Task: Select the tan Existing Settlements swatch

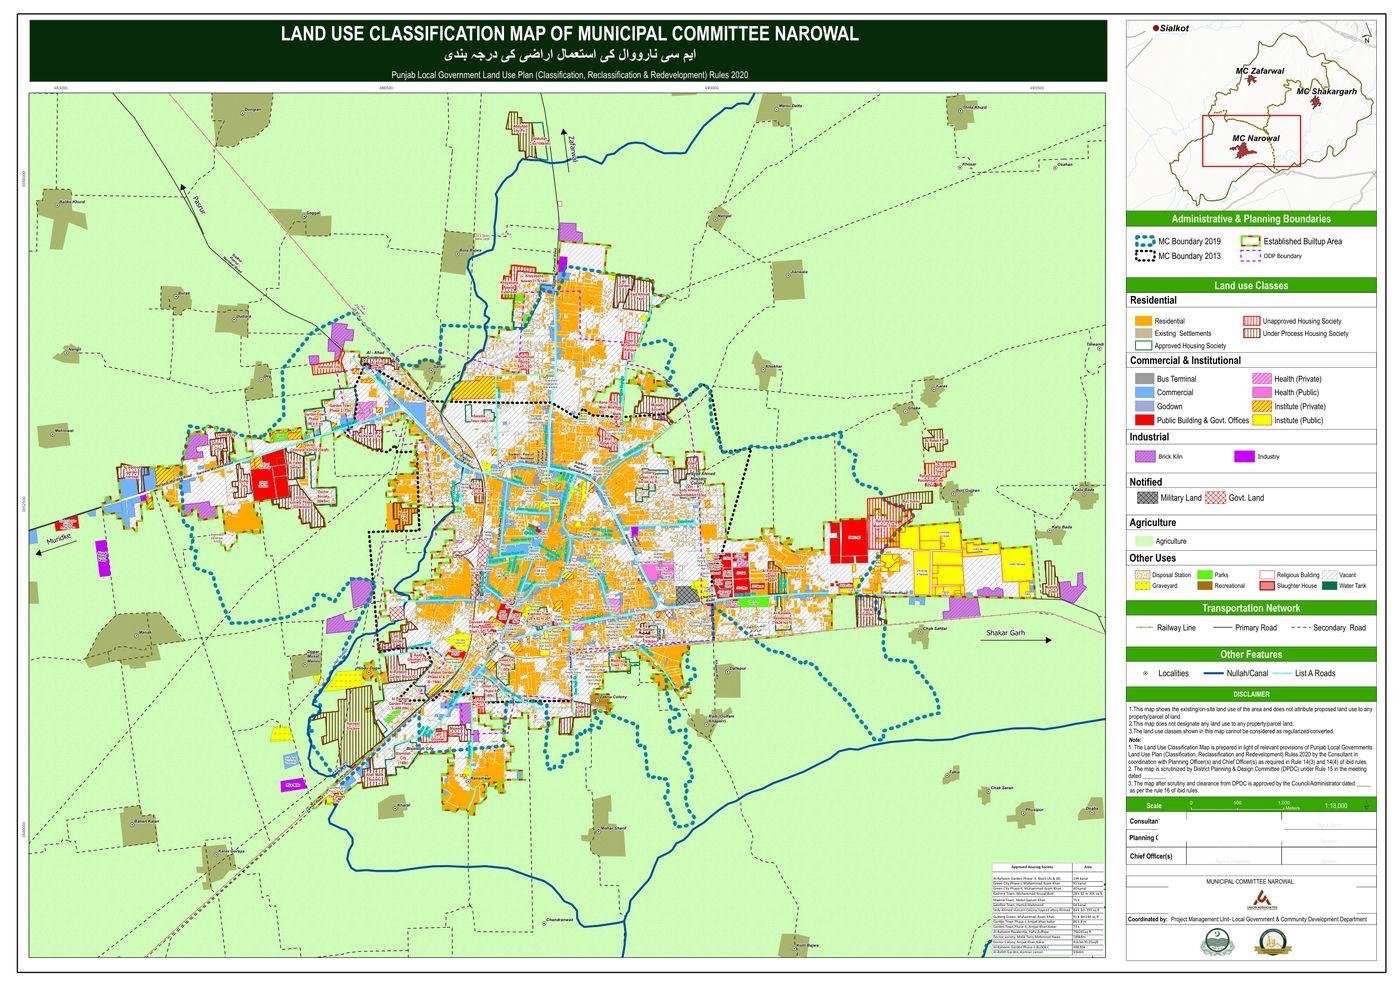Action: 1142,333
